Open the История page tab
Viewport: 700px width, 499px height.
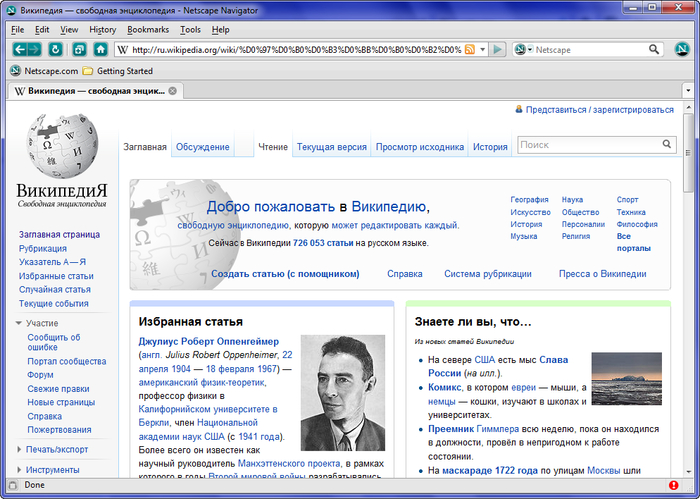tap(490, 147)
